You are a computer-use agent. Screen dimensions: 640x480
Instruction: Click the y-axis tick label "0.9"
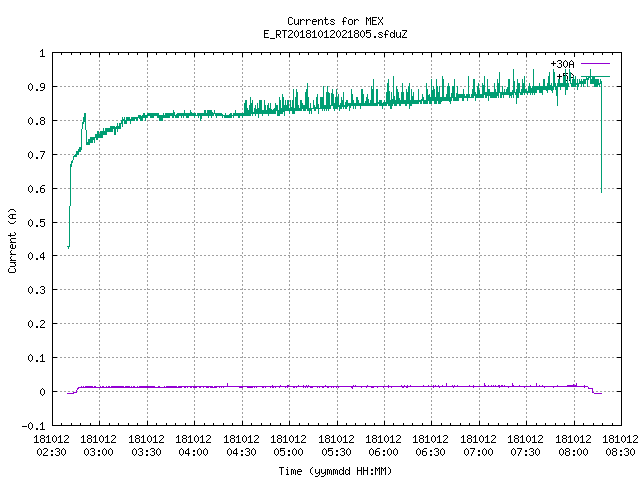pyautogui.click(x=36, y=87)
